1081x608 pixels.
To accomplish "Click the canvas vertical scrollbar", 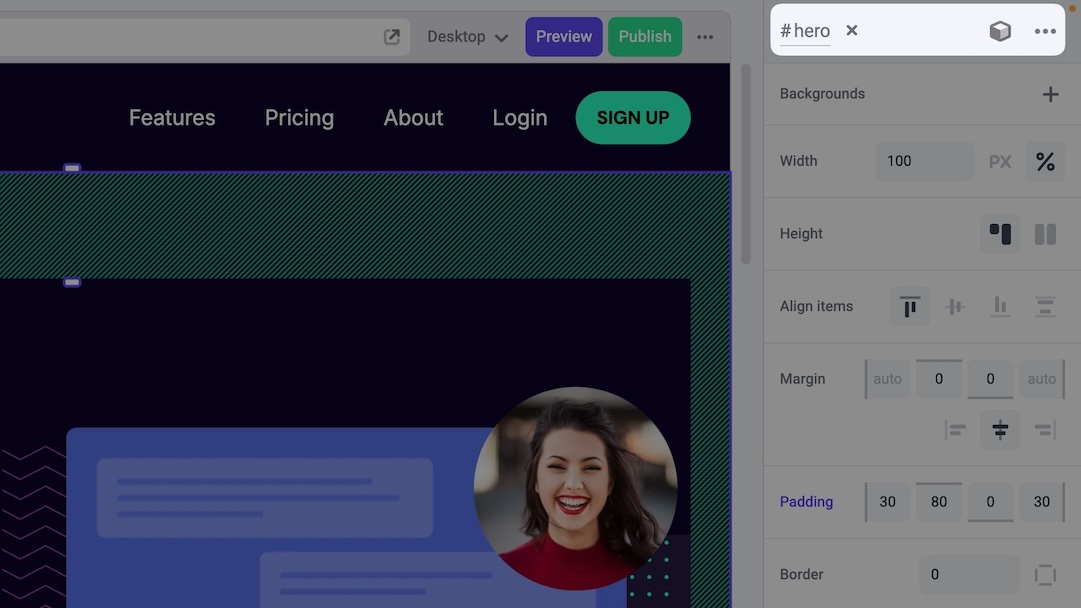I will click(745, 165).
